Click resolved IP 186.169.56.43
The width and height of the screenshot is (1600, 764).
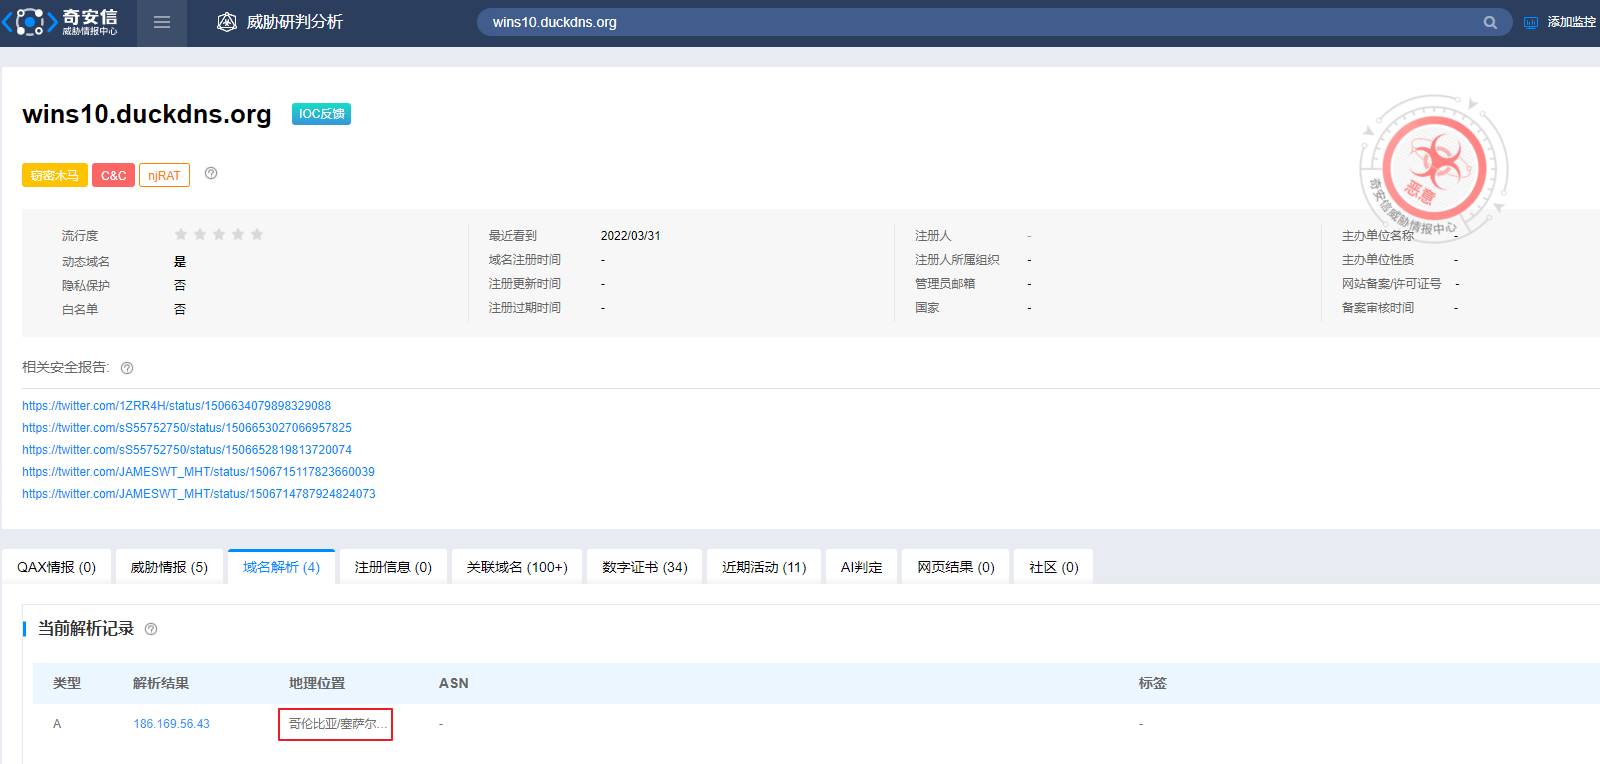(x=171, y=724)
